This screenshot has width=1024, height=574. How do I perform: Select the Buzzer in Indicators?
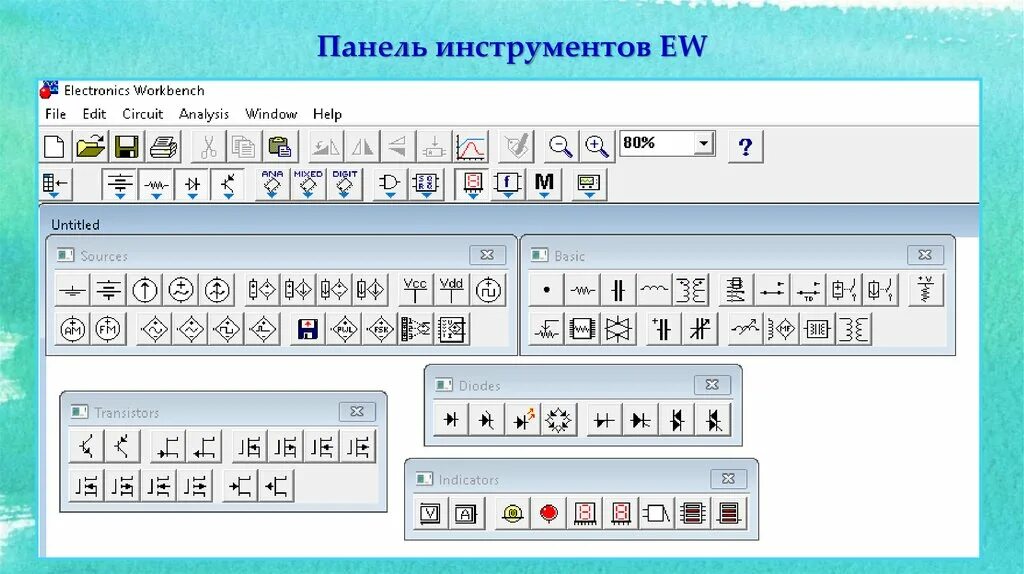tap(656, 514)
